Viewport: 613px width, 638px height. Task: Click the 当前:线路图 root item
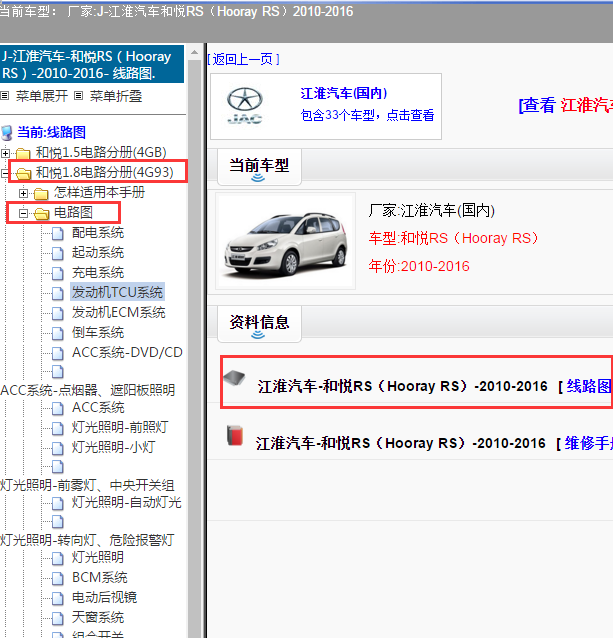click(51, 133)
